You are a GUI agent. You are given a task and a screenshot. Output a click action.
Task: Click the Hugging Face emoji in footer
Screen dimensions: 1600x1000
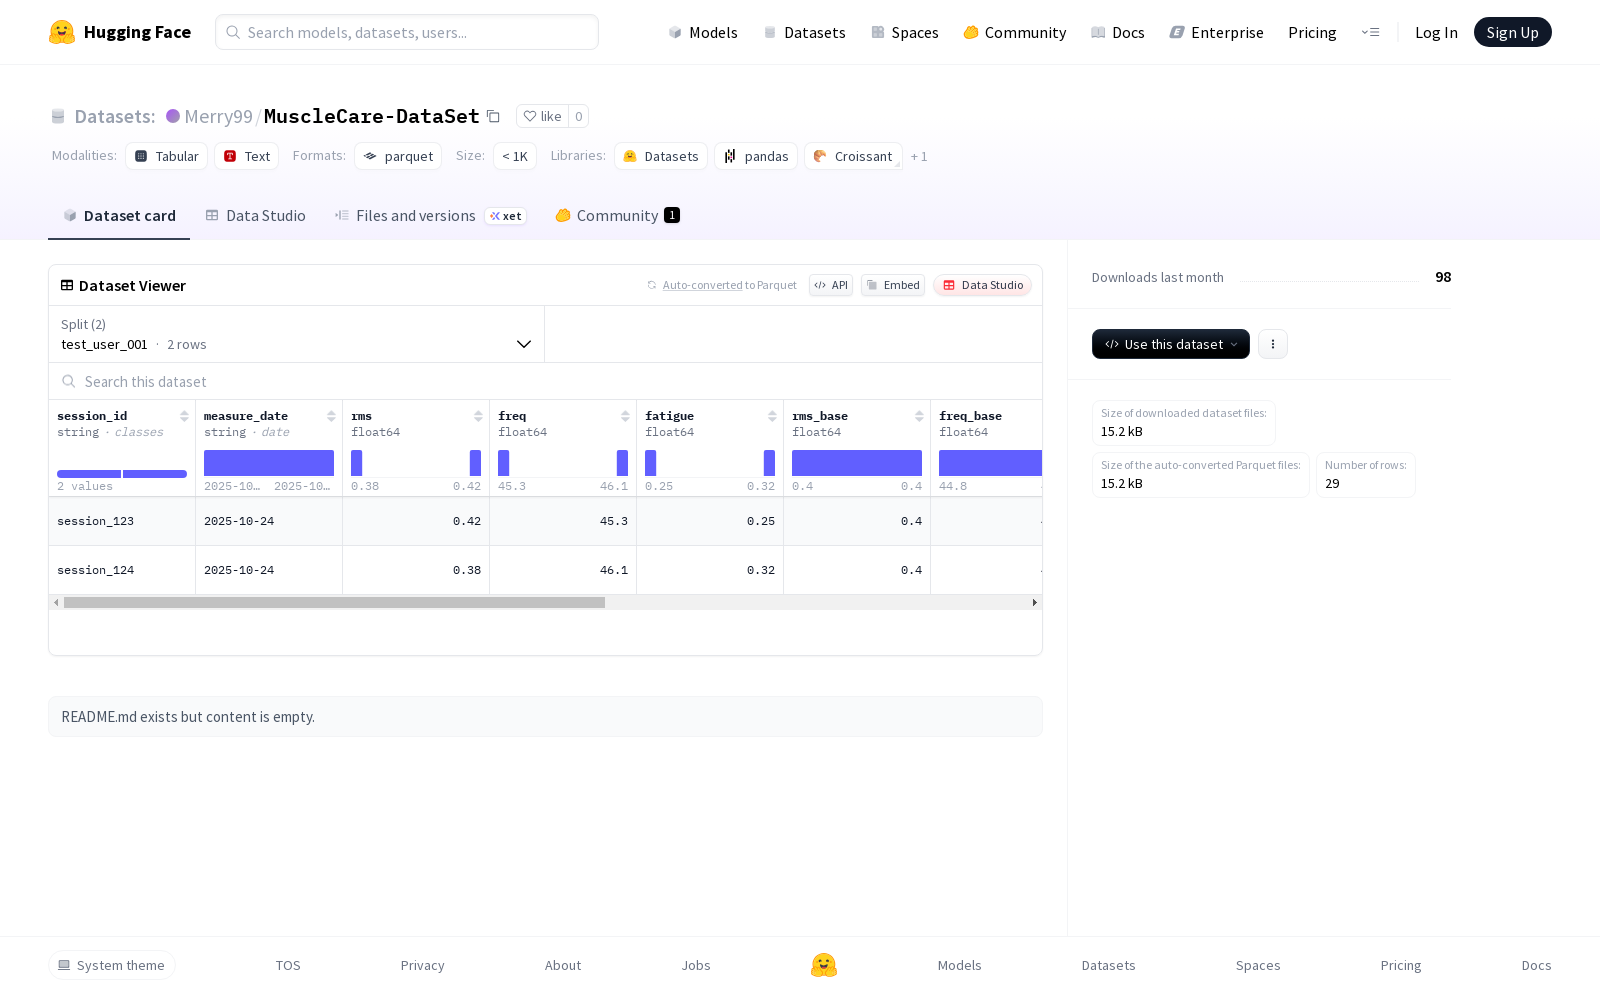click(x=824, y=965)
